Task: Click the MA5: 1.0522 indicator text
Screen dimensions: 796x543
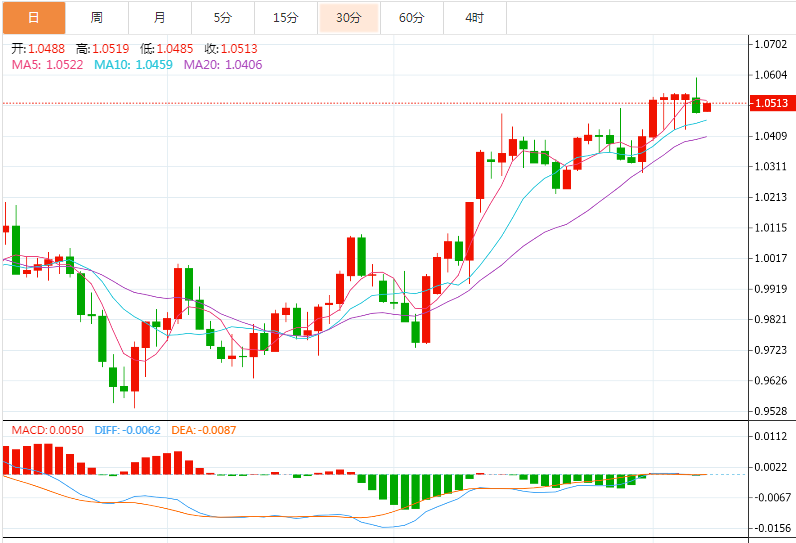Action: [x=47, y=64]
